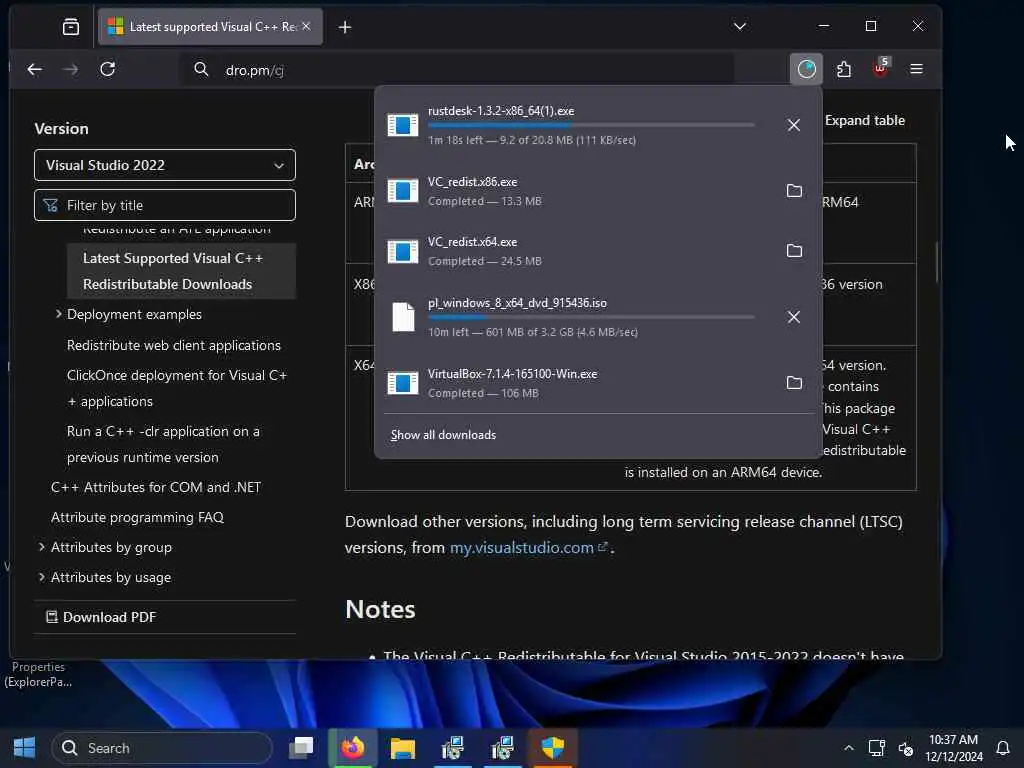Open the Firefox View icon
The height and width of the screenshot is (768, 1024).
(x=71, y=27)
